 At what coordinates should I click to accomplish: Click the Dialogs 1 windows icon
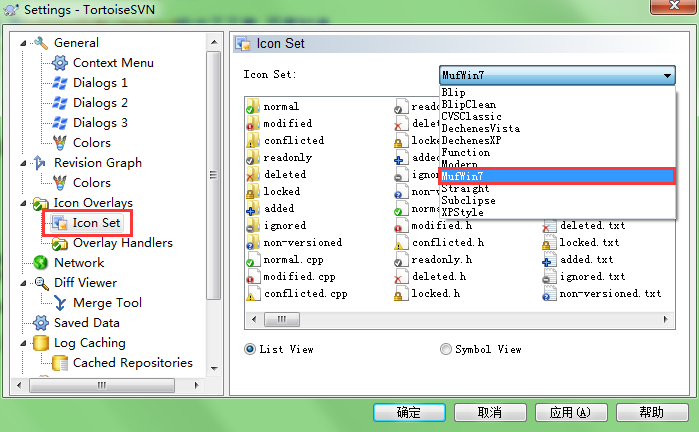[60, 83]
